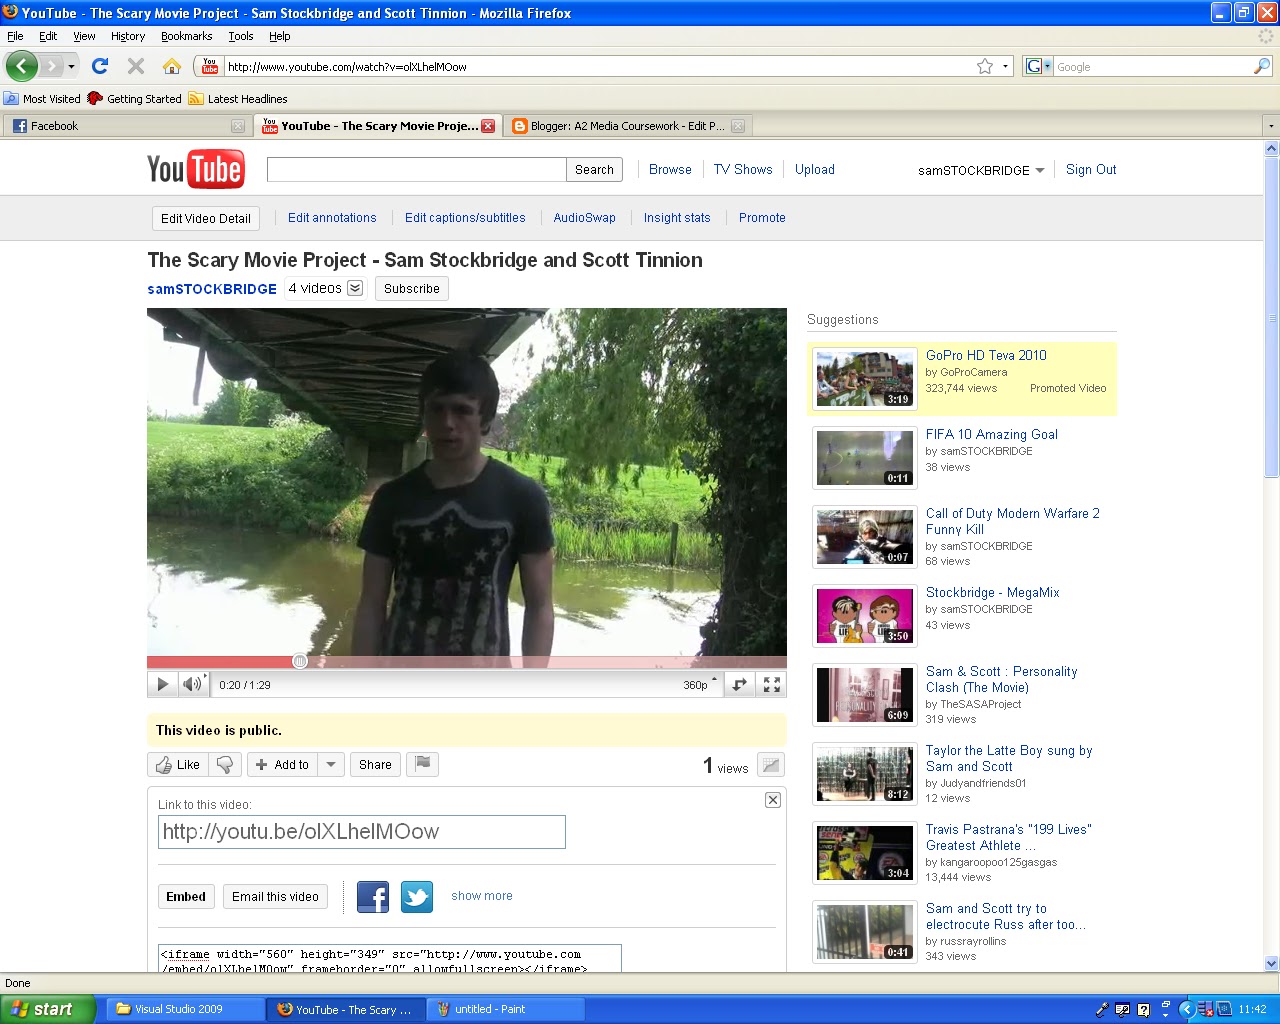Switch to the Facebook tab

(126, 126)
